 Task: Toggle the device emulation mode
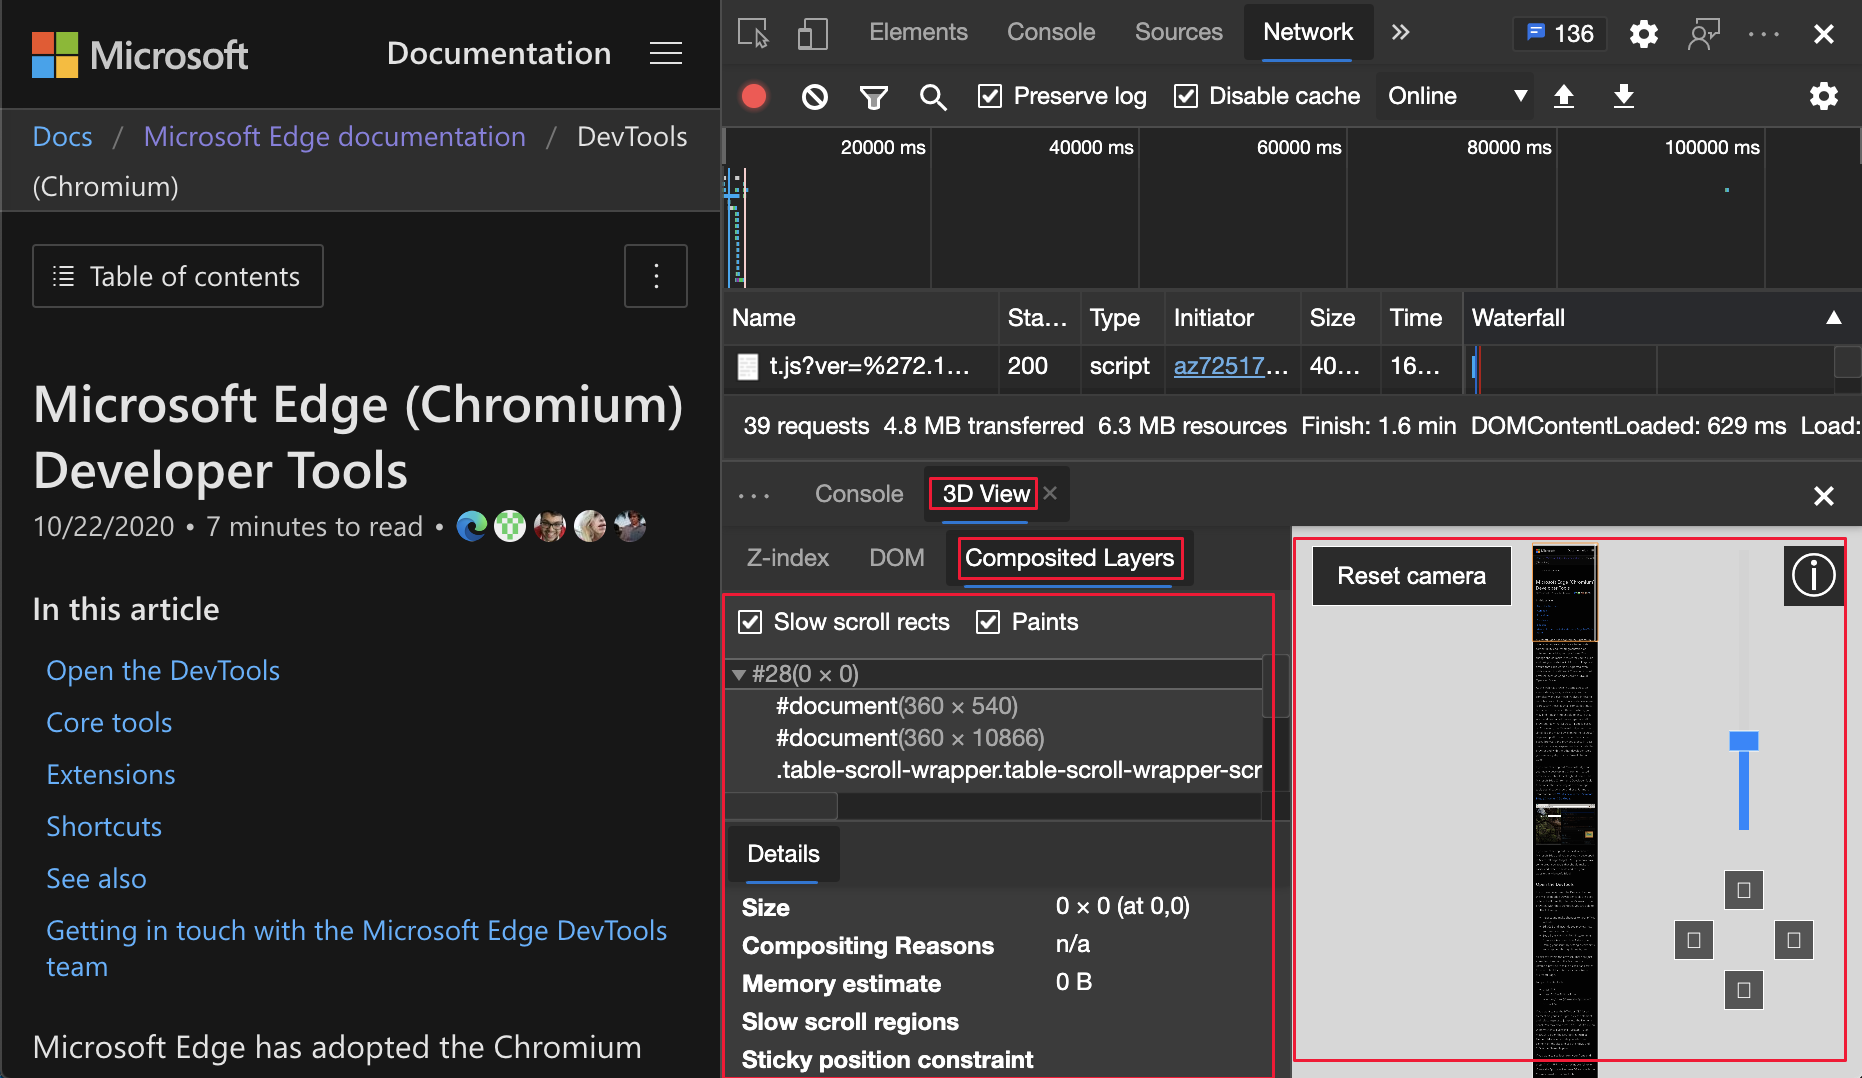(x=813, y=32)
